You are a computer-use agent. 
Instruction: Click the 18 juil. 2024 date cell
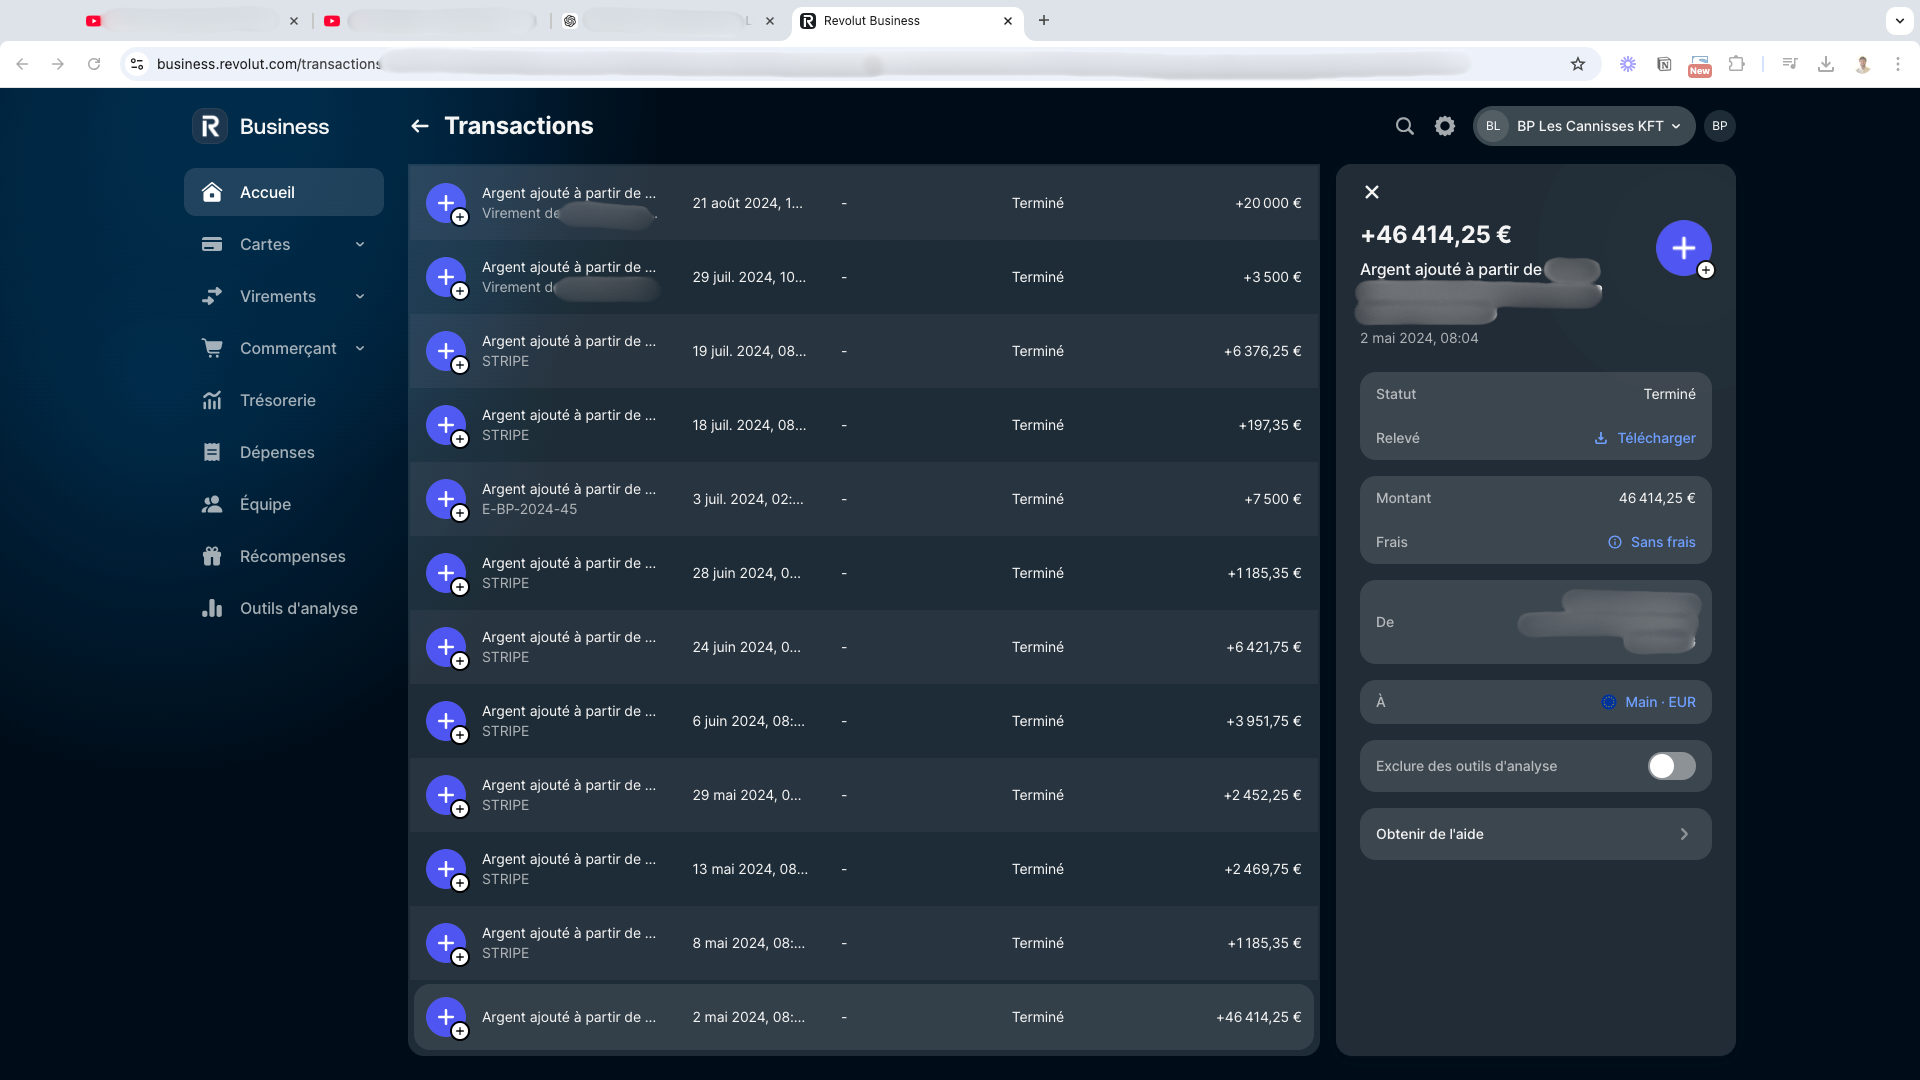pyautogui.click(x=749, y=425)
